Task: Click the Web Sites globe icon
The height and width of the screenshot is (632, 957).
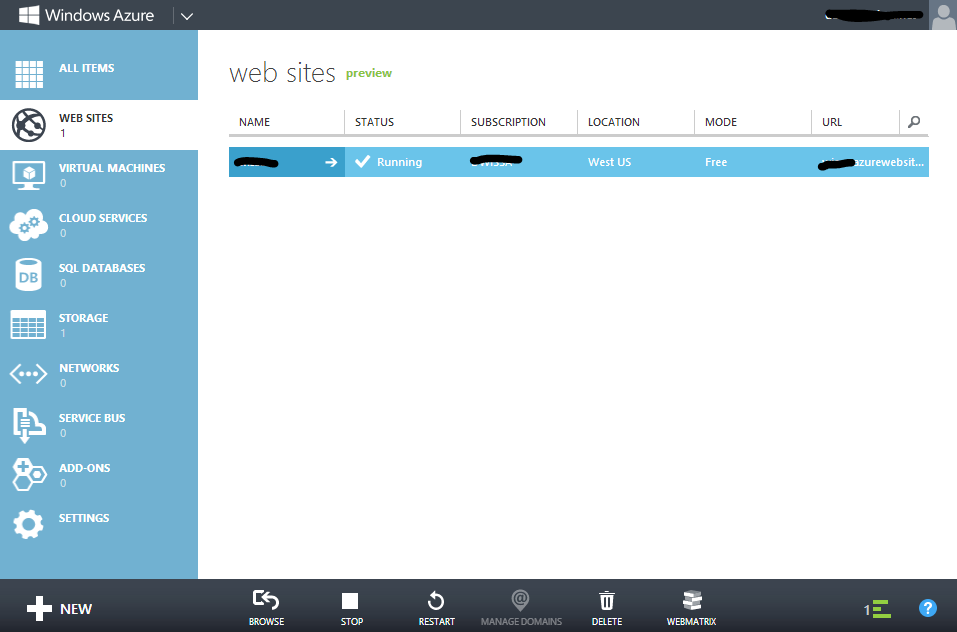Action: (29, 124)
